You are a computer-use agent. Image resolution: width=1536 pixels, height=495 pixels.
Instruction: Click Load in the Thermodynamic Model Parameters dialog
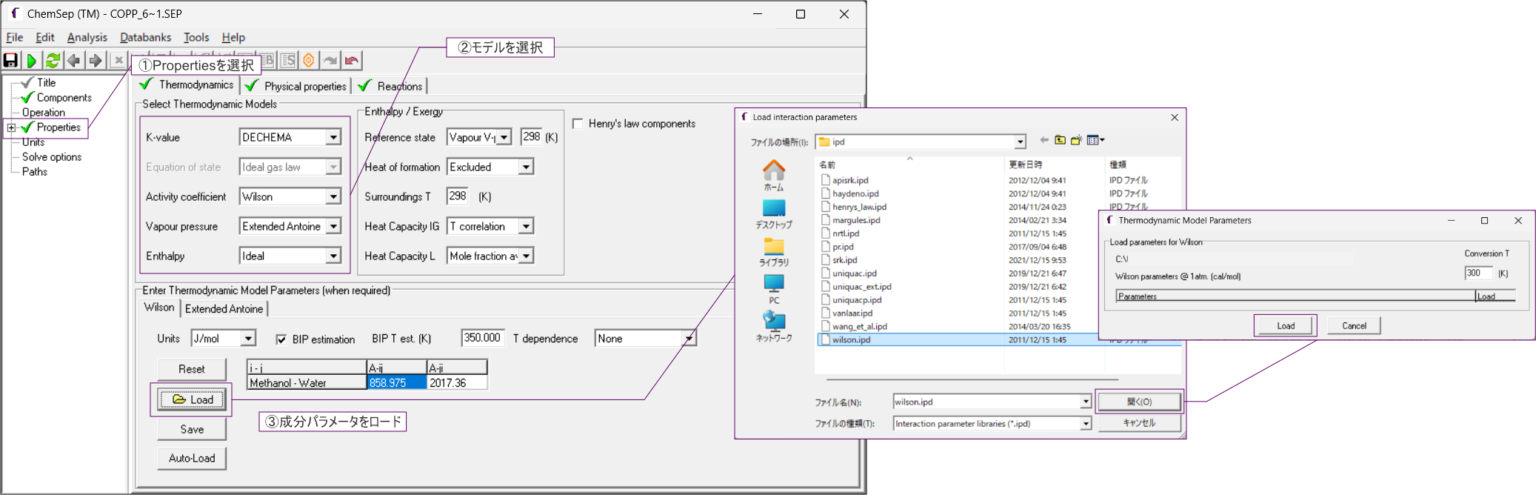1285,326
